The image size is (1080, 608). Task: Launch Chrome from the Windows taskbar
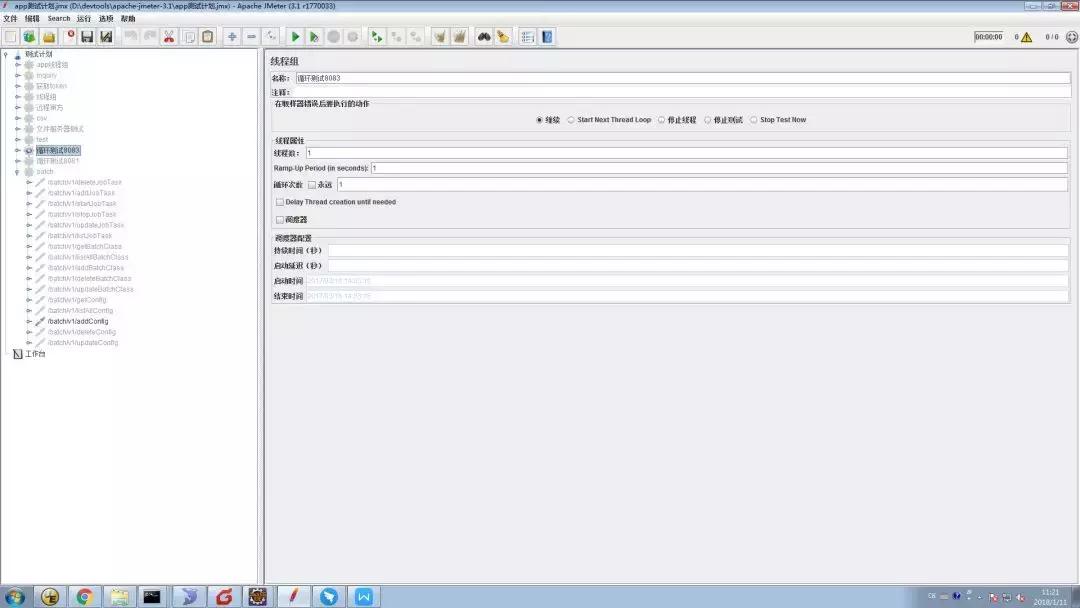[83, 596]
